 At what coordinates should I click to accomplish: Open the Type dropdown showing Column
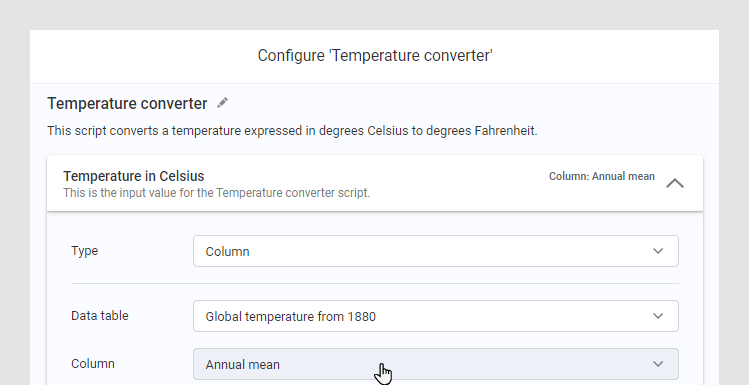436,251
